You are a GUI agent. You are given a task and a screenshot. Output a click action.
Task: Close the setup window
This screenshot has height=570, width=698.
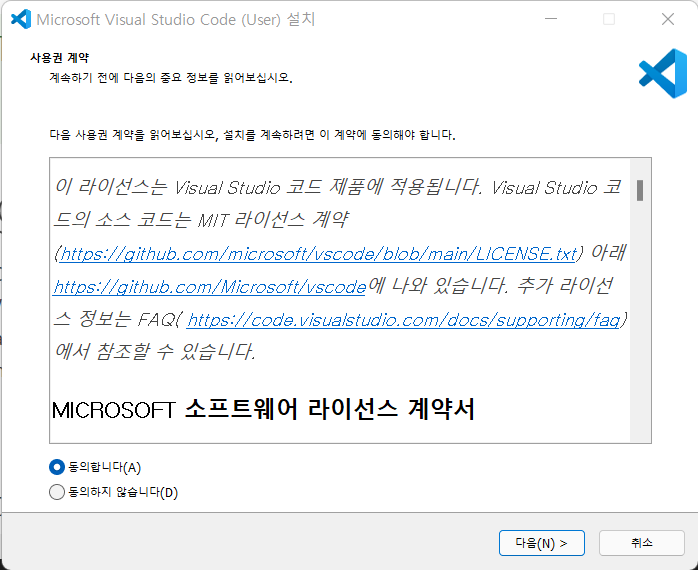coord(668,19)
